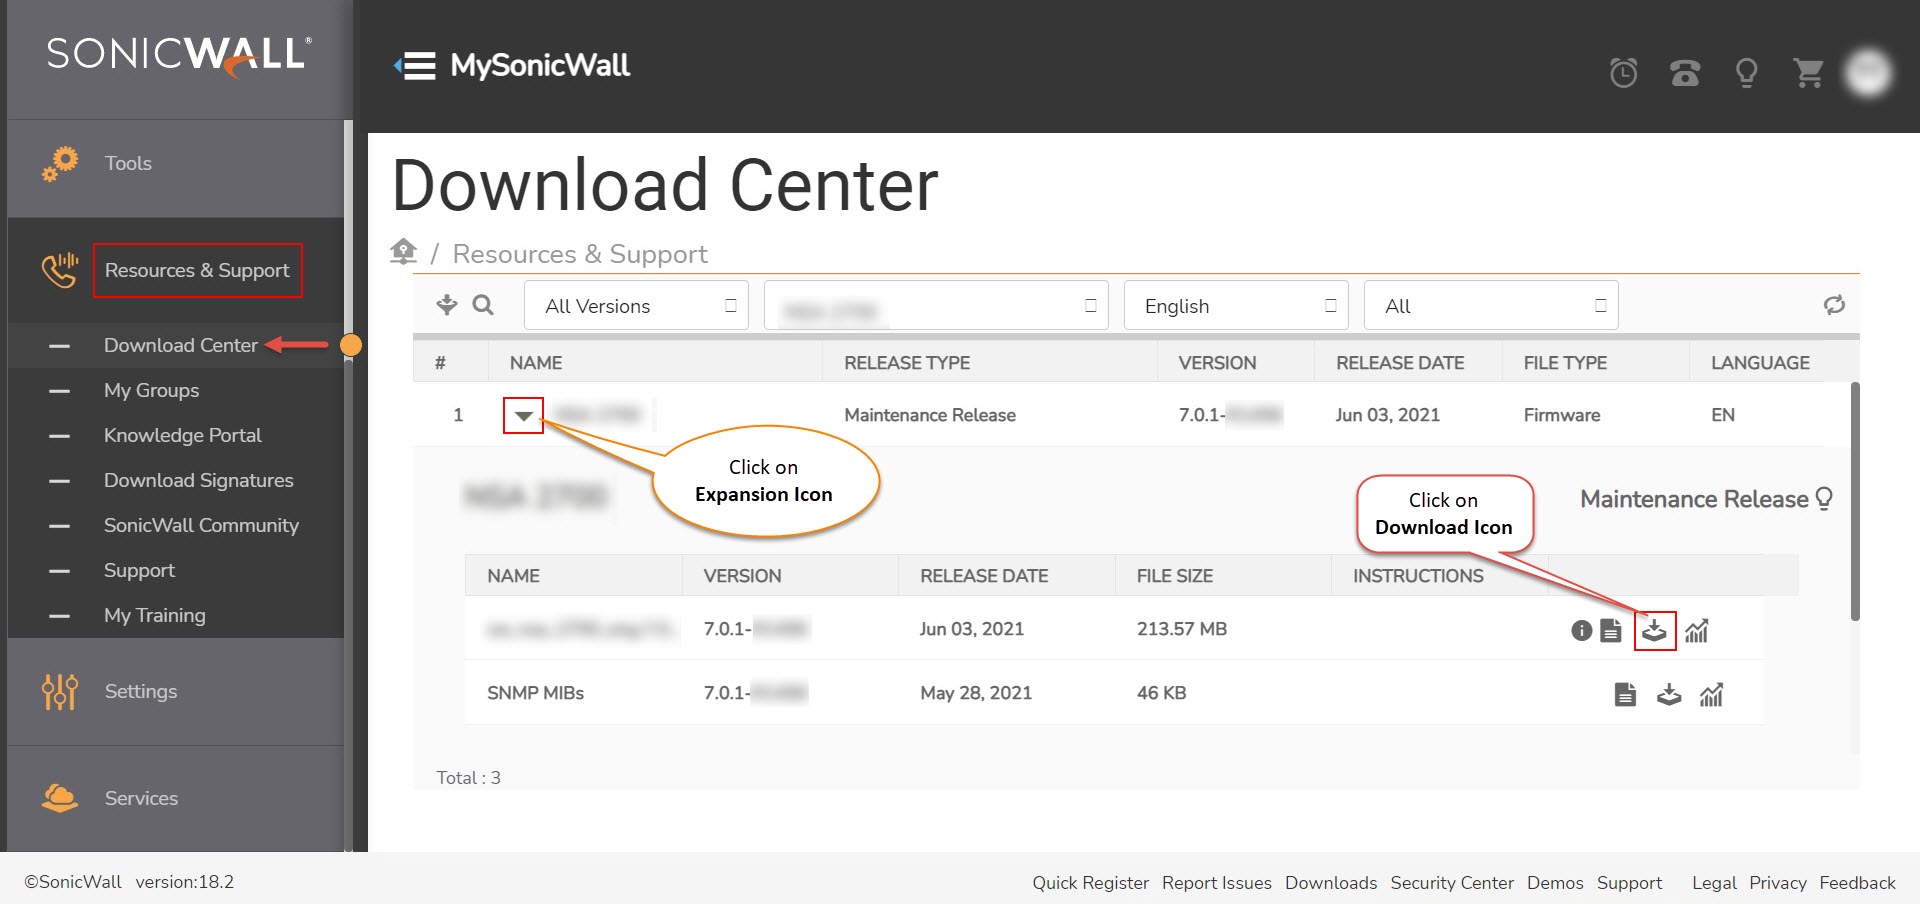The image size is (1920, 904).
Task: Open the statistics chart icon for SNMP MIBs
Action: [x=1711, y=695]
